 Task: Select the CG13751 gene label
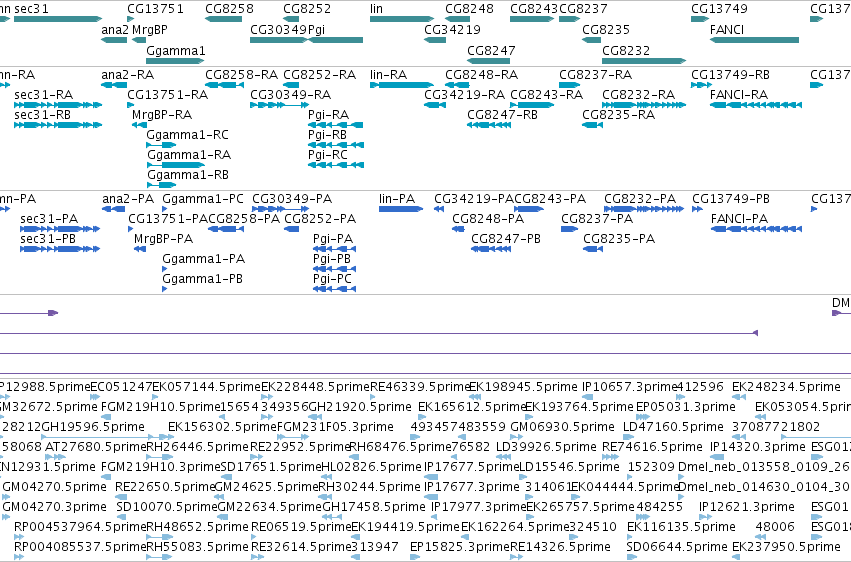(155, 9)
